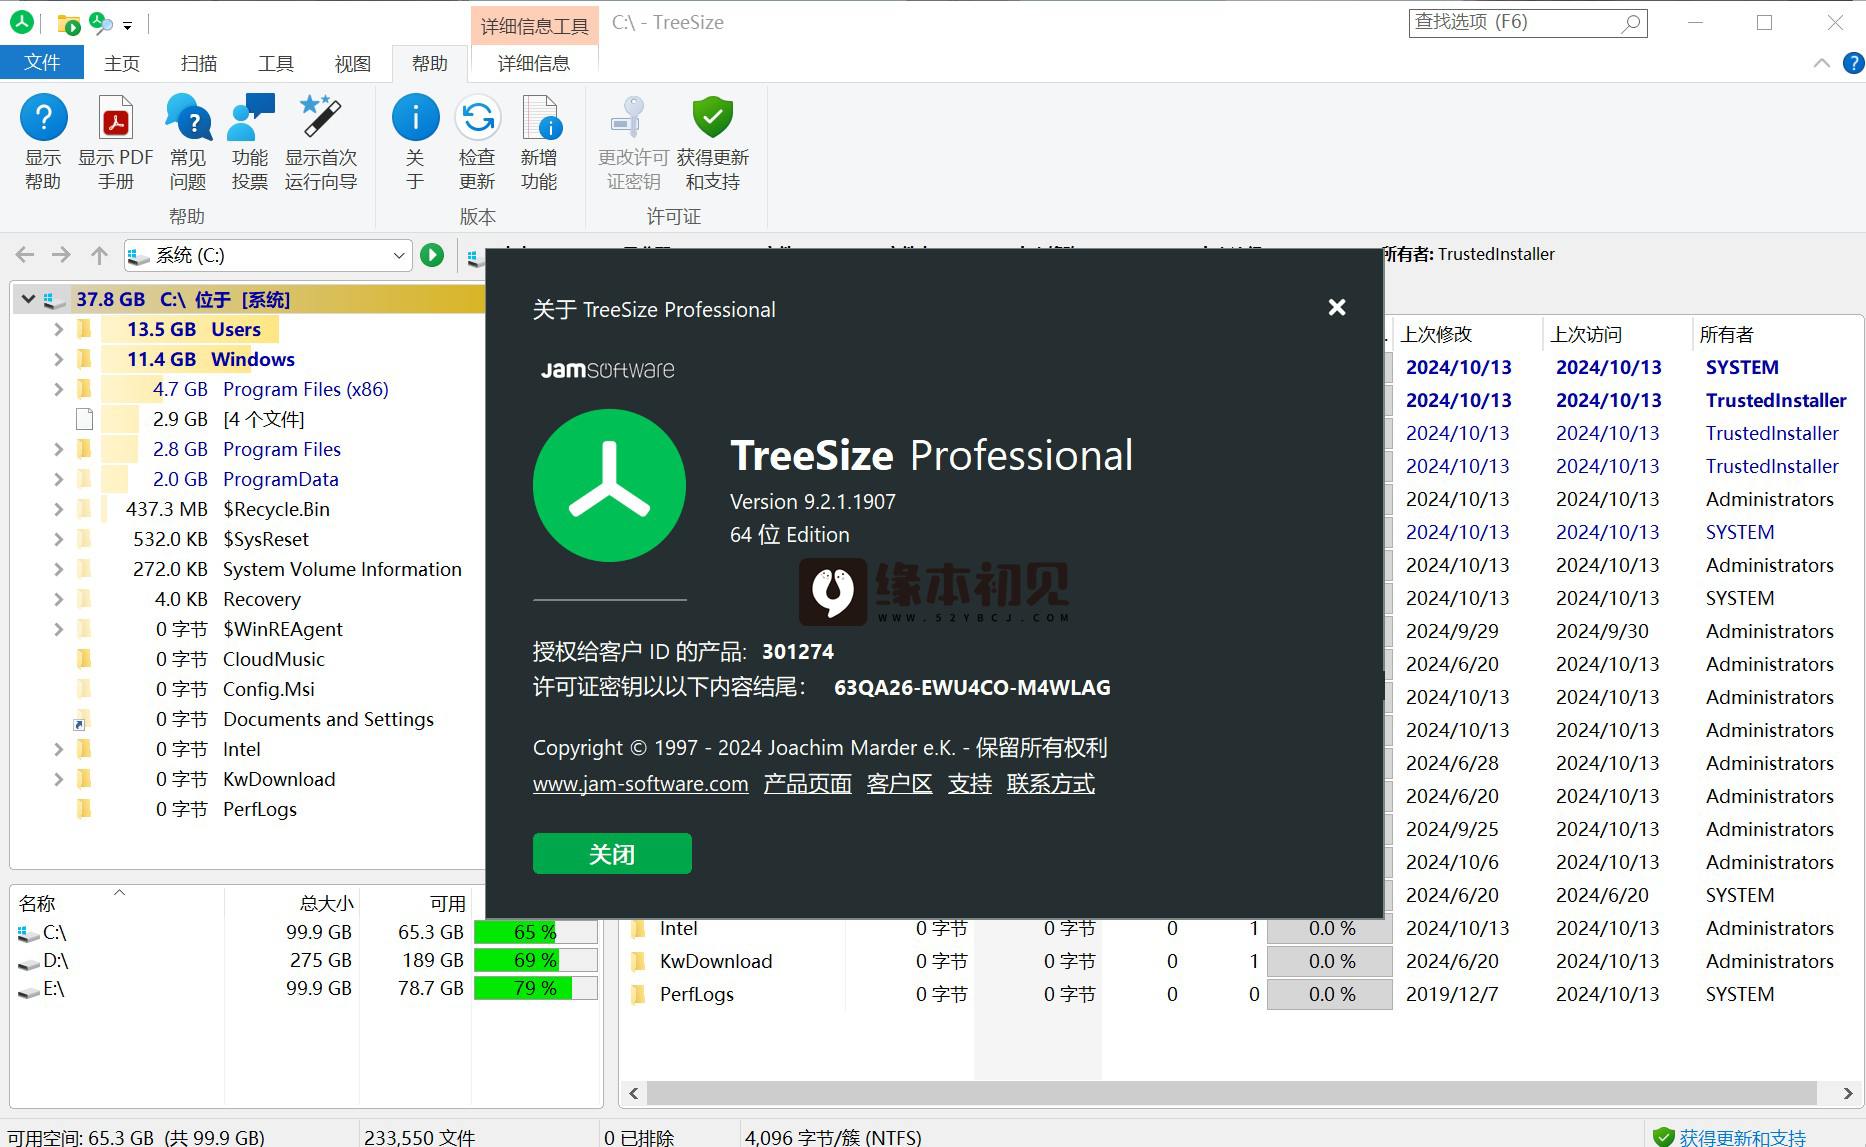Sort by the 上次访问 column header
1866x1147 pixels.
1616,334
